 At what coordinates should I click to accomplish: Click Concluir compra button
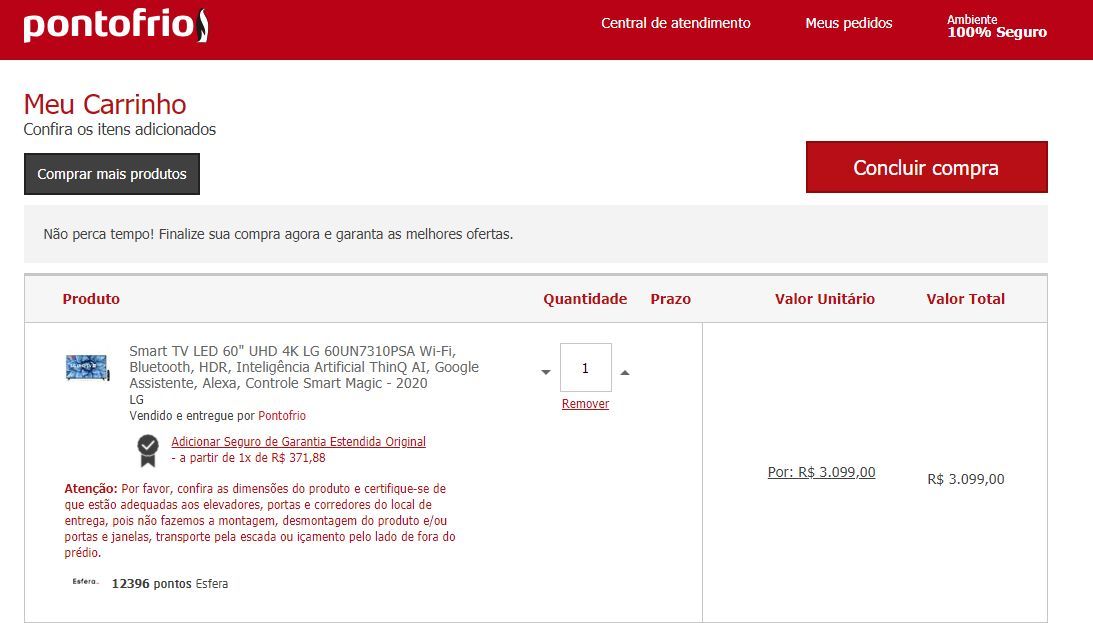point(926,167)
